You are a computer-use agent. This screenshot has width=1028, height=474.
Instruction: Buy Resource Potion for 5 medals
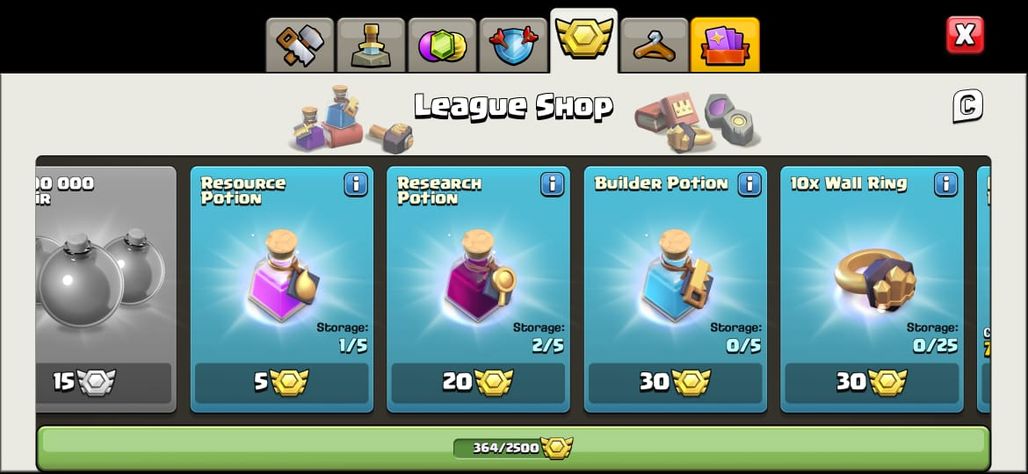tap(282, 383)
